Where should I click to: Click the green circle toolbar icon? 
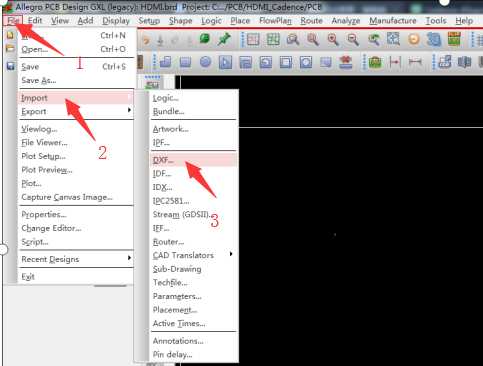click(x=205, y=39)
